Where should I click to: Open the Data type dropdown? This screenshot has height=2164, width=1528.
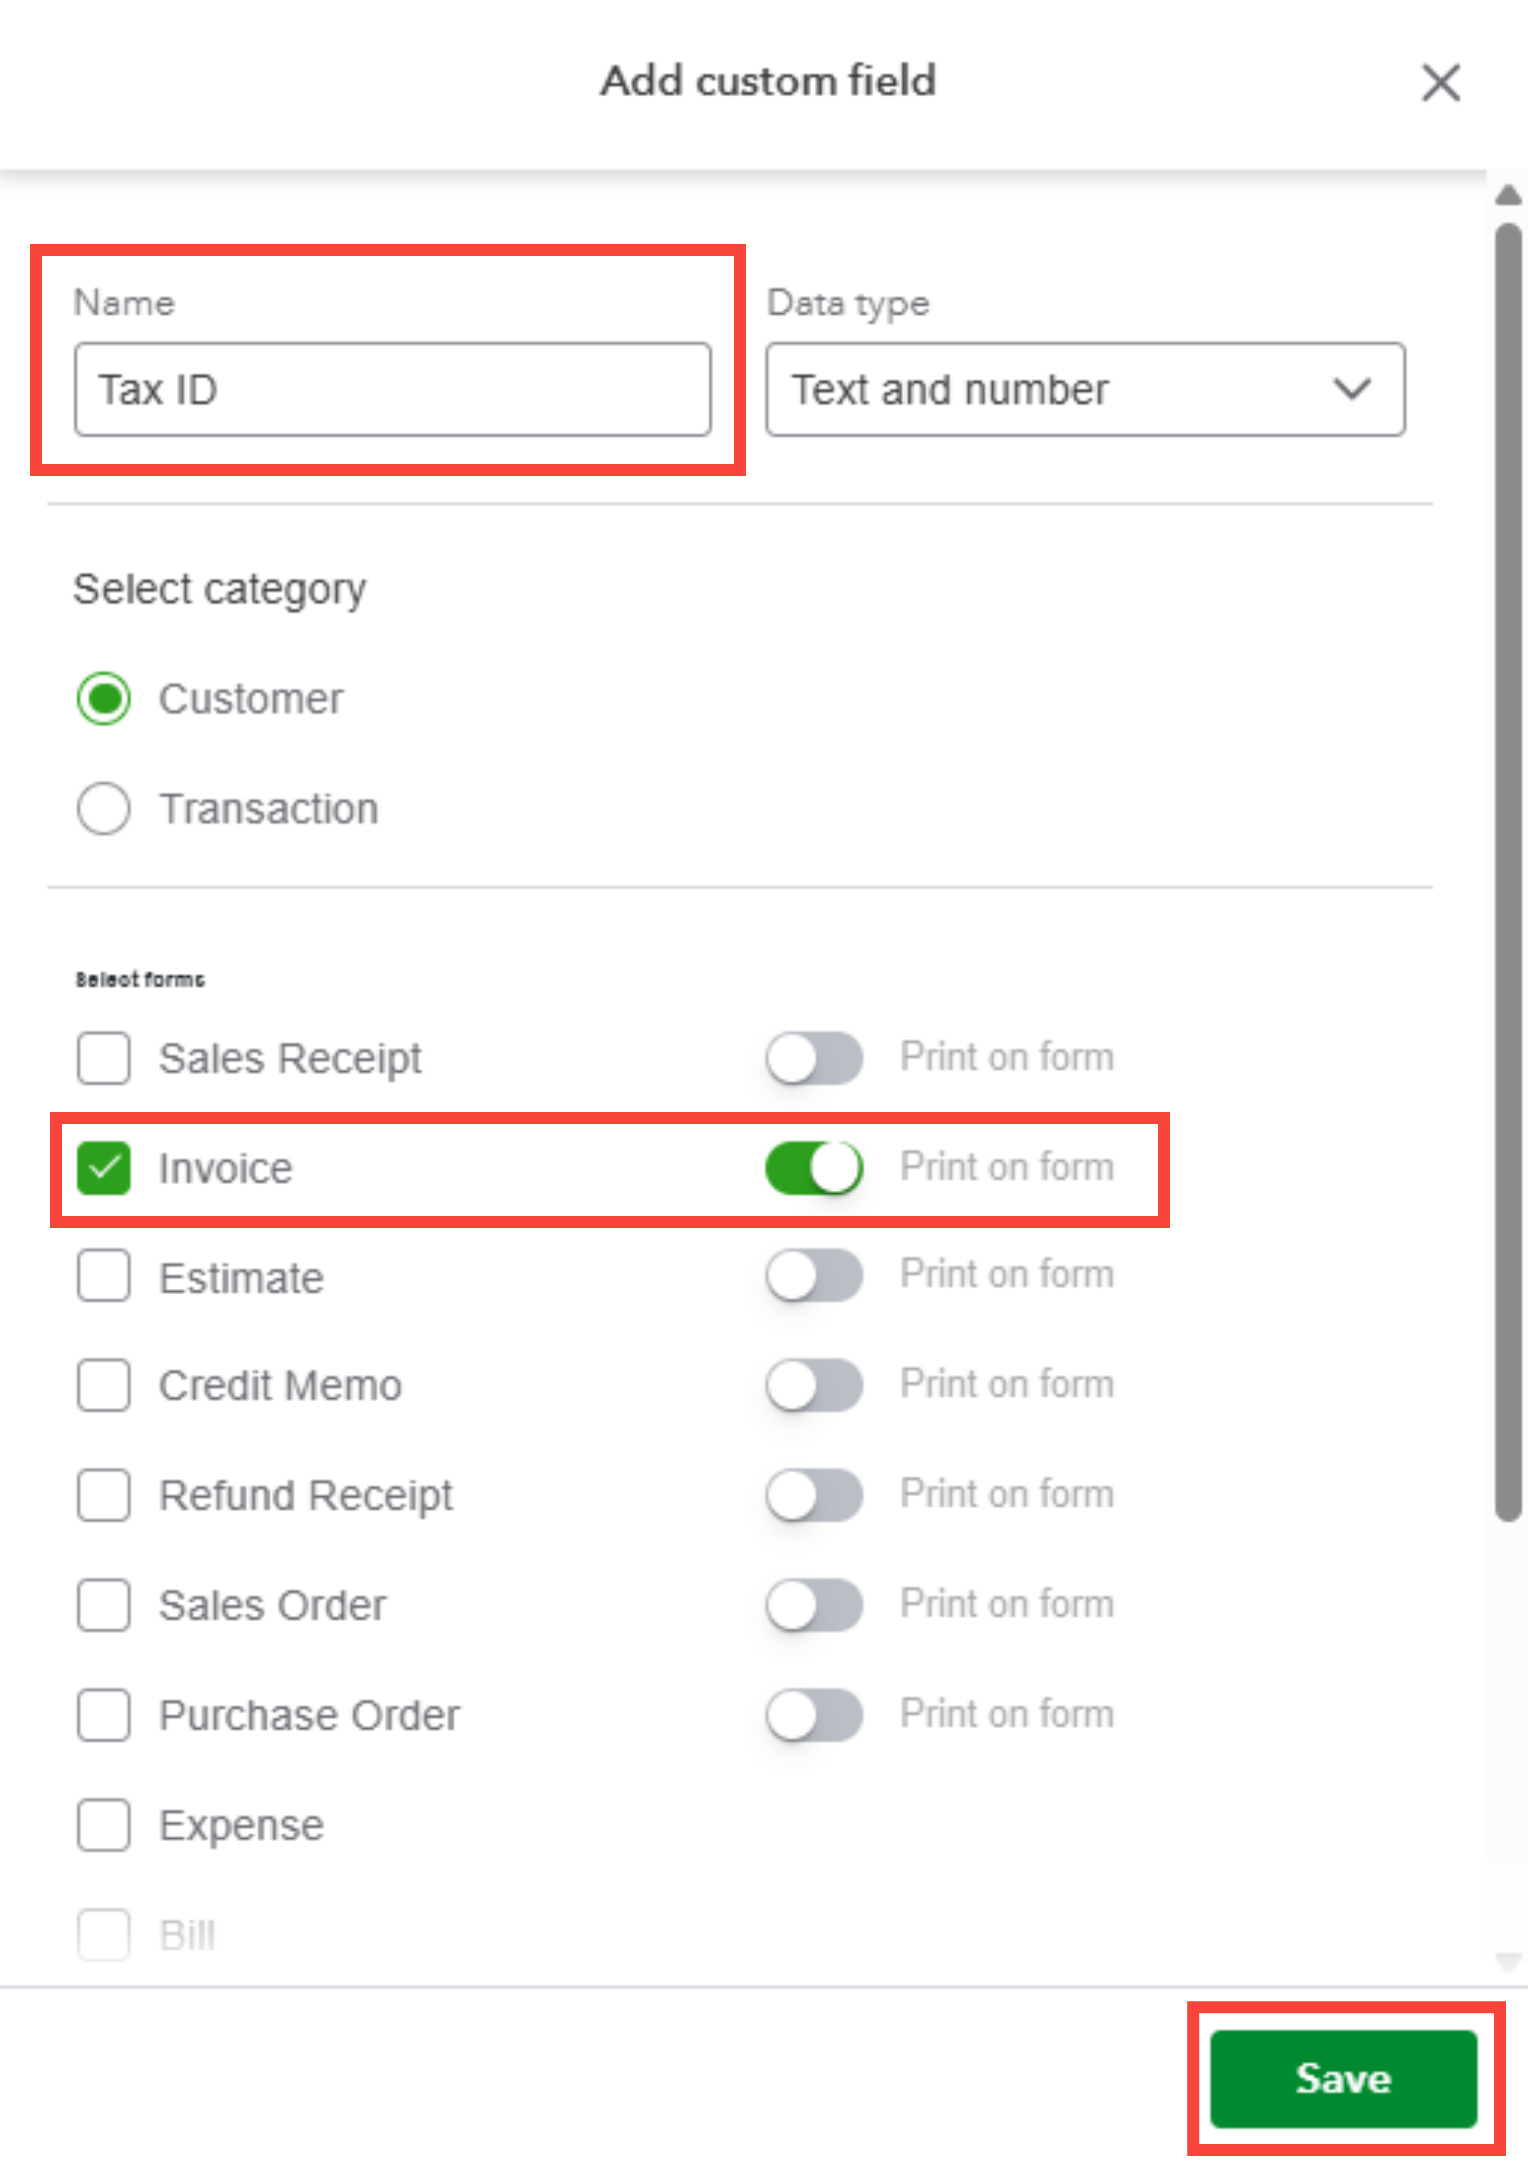(x=1085, y=390)
